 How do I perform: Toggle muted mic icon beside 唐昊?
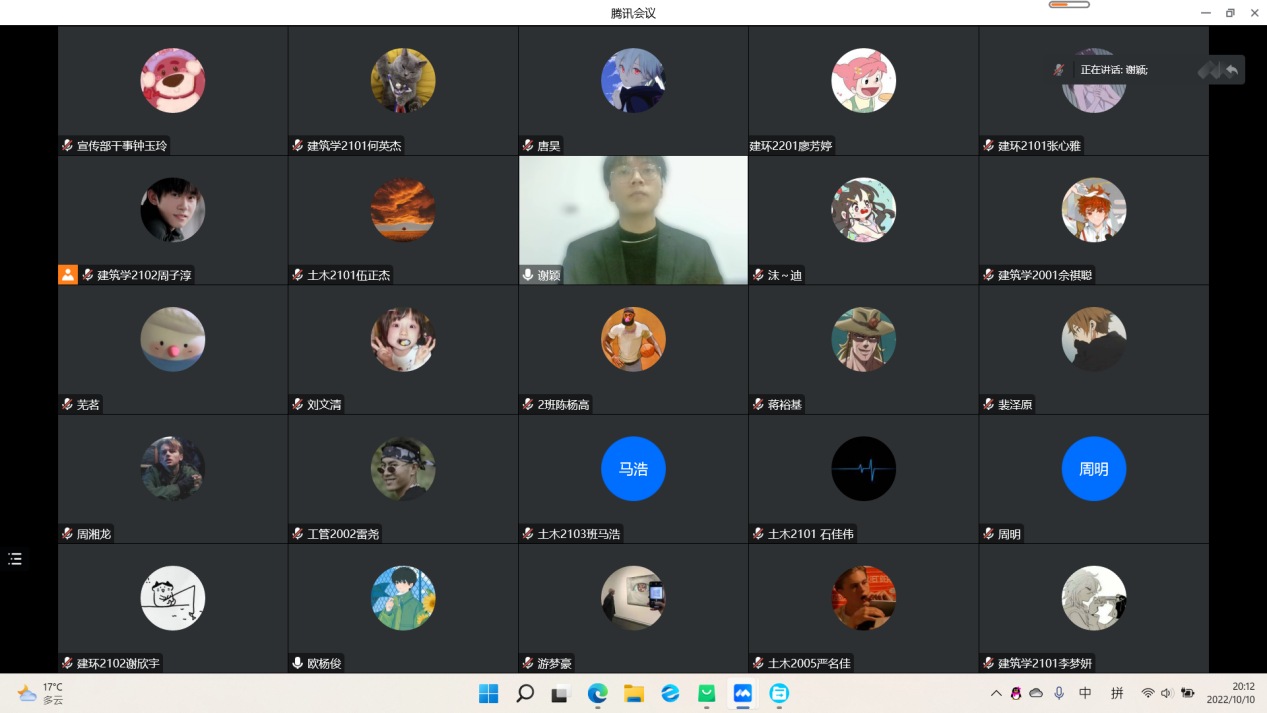click(528, 146)
